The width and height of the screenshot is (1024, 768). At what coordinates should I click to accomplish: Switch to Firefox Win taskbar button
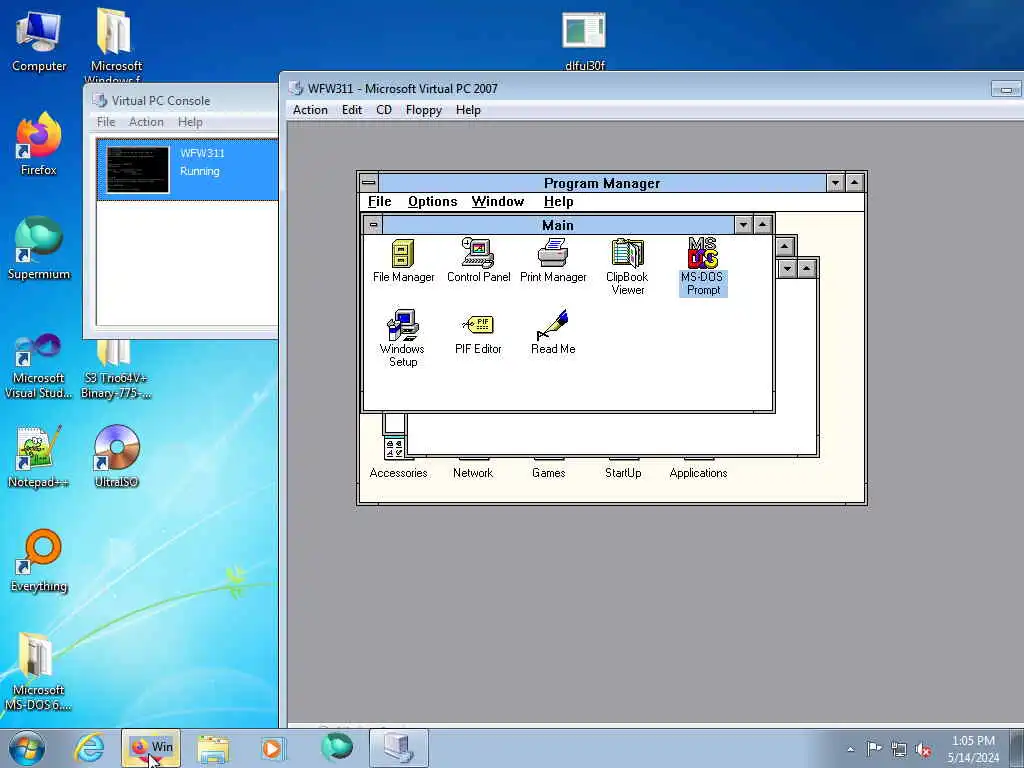pyautogui.click(x=151, y=748)
